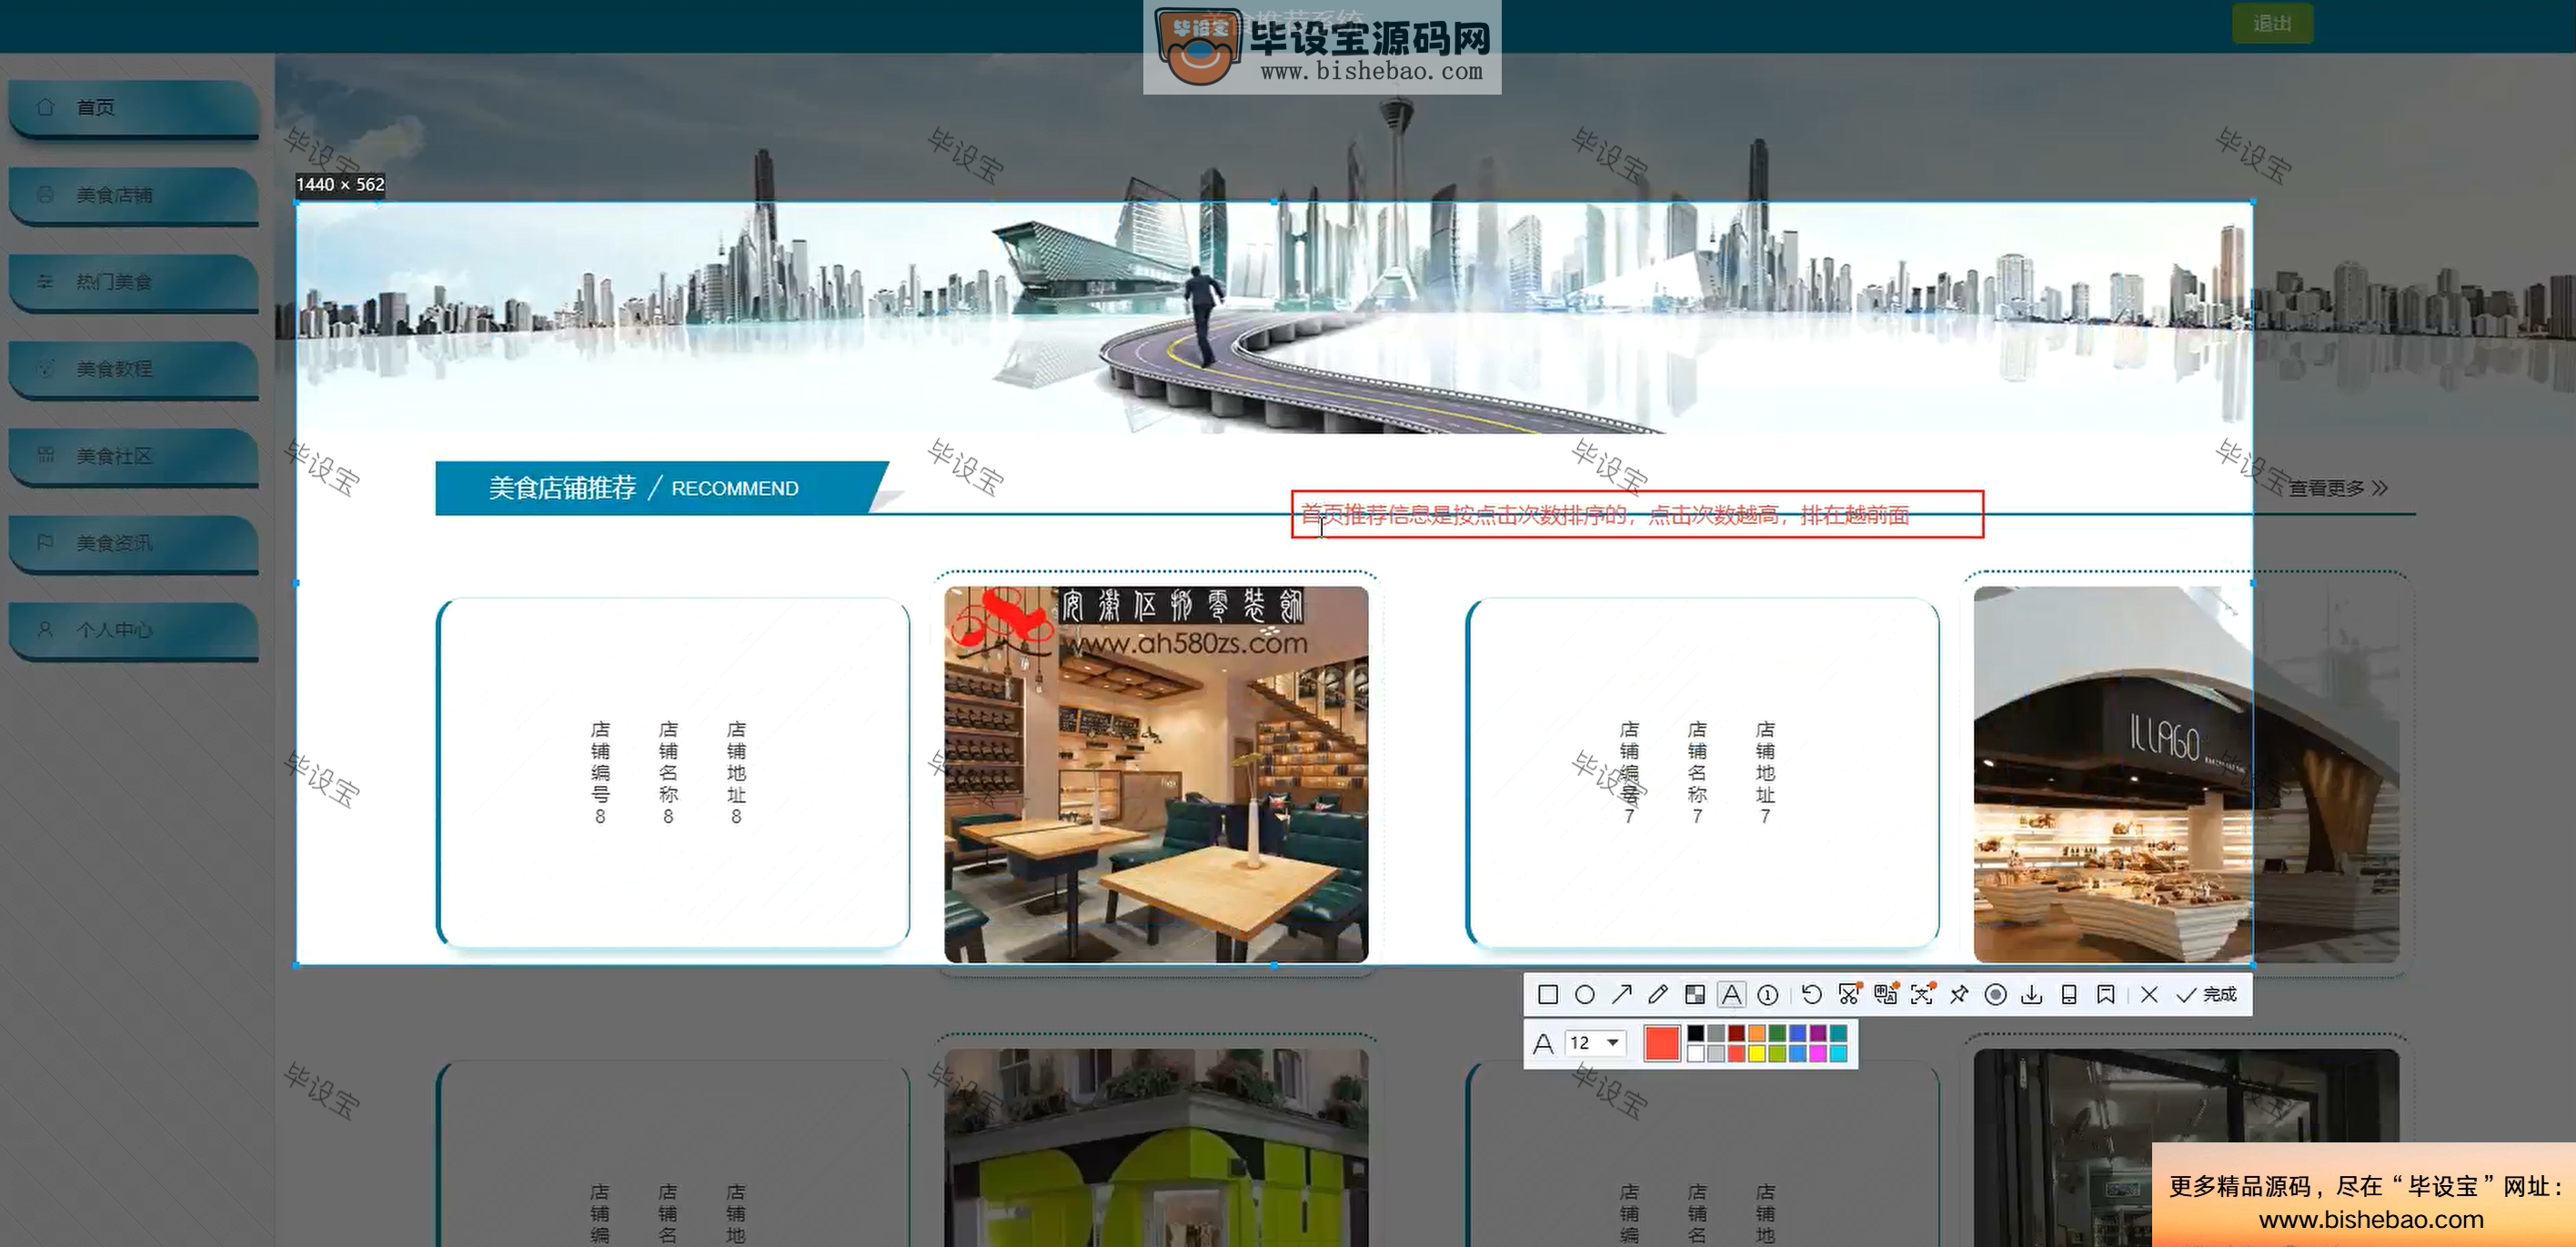Viewport: 2576px width, 1247px height.
Task: Select the arrow annotation tool
Action: click(1622, 994)
